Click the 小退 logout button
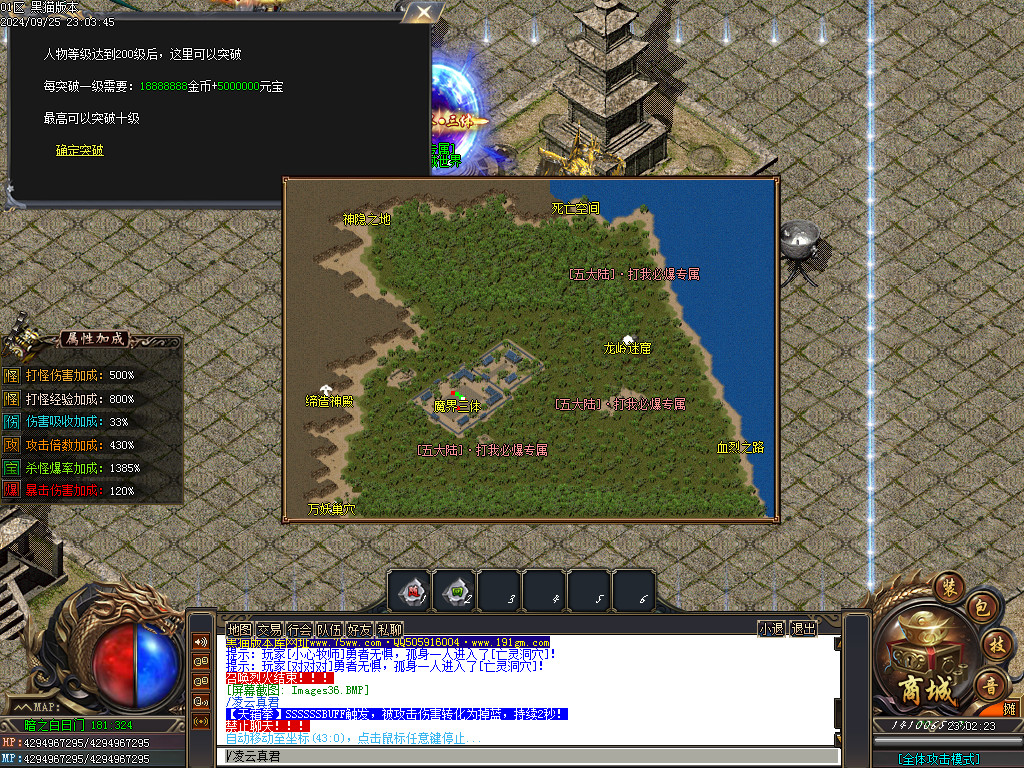Viewport: 1024px width, 768px height. (771, 629)
